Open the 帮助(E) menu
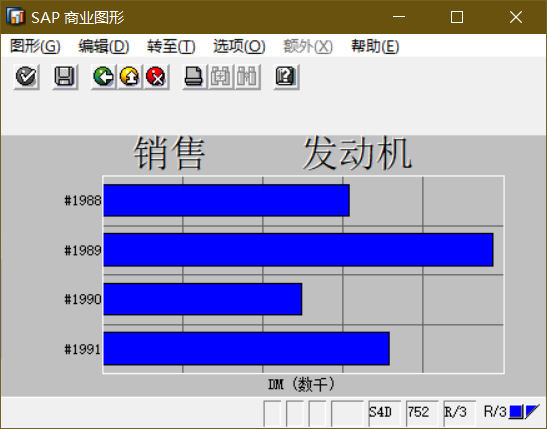 pyautogui.click(x=375, y=46)
